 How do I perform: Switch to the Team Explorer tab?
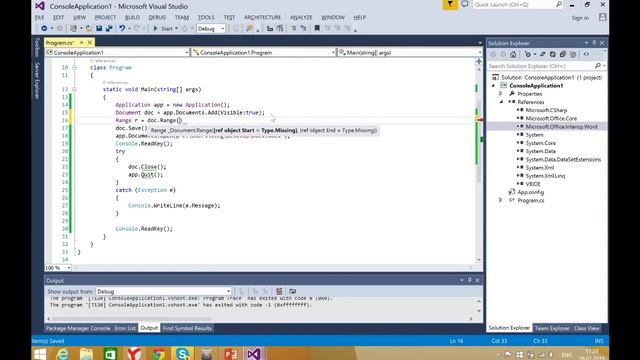[551, 328]
